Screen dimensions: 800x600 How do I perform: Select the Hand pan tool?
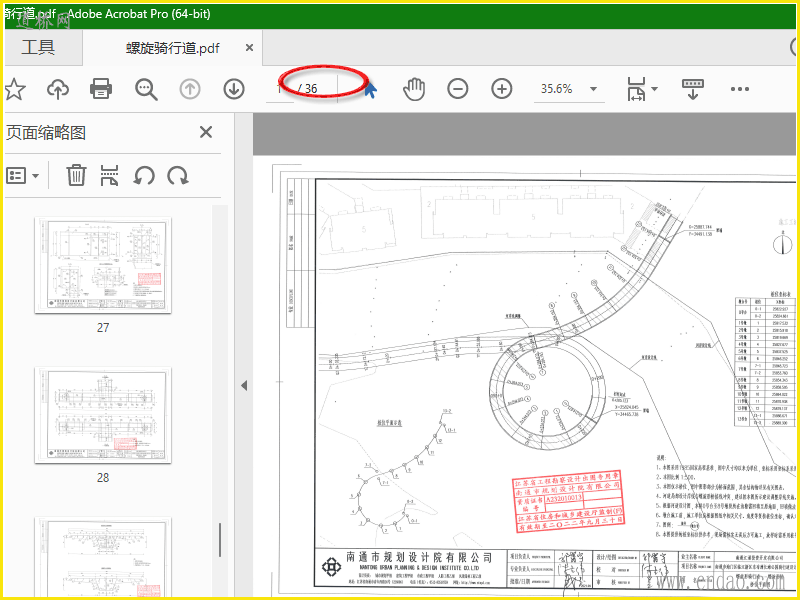(414, 89)
